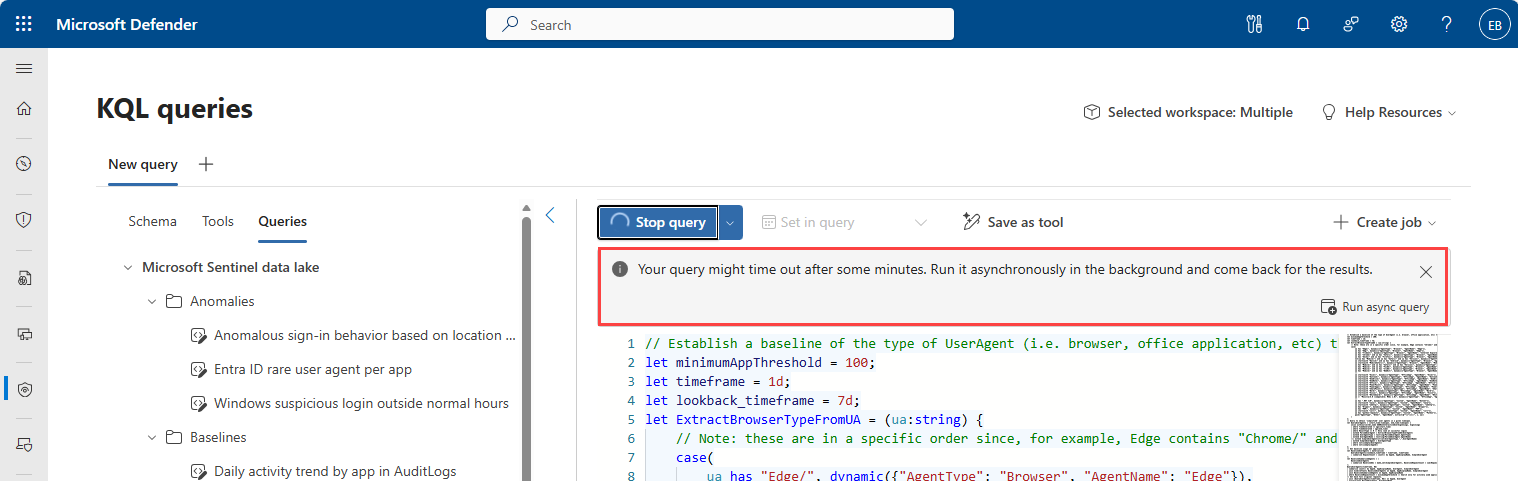The width and height of the screenshot is (1518, 481).
Task: Click the Stop query button
Action: [659, 222]
